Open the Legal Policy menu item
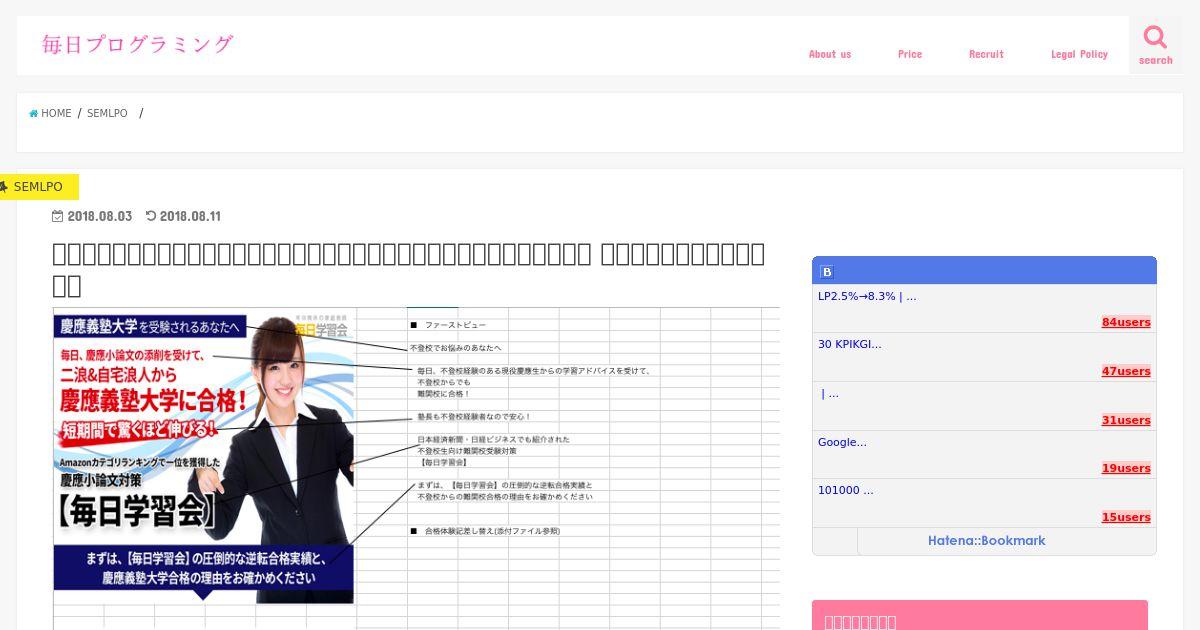 1079,54
